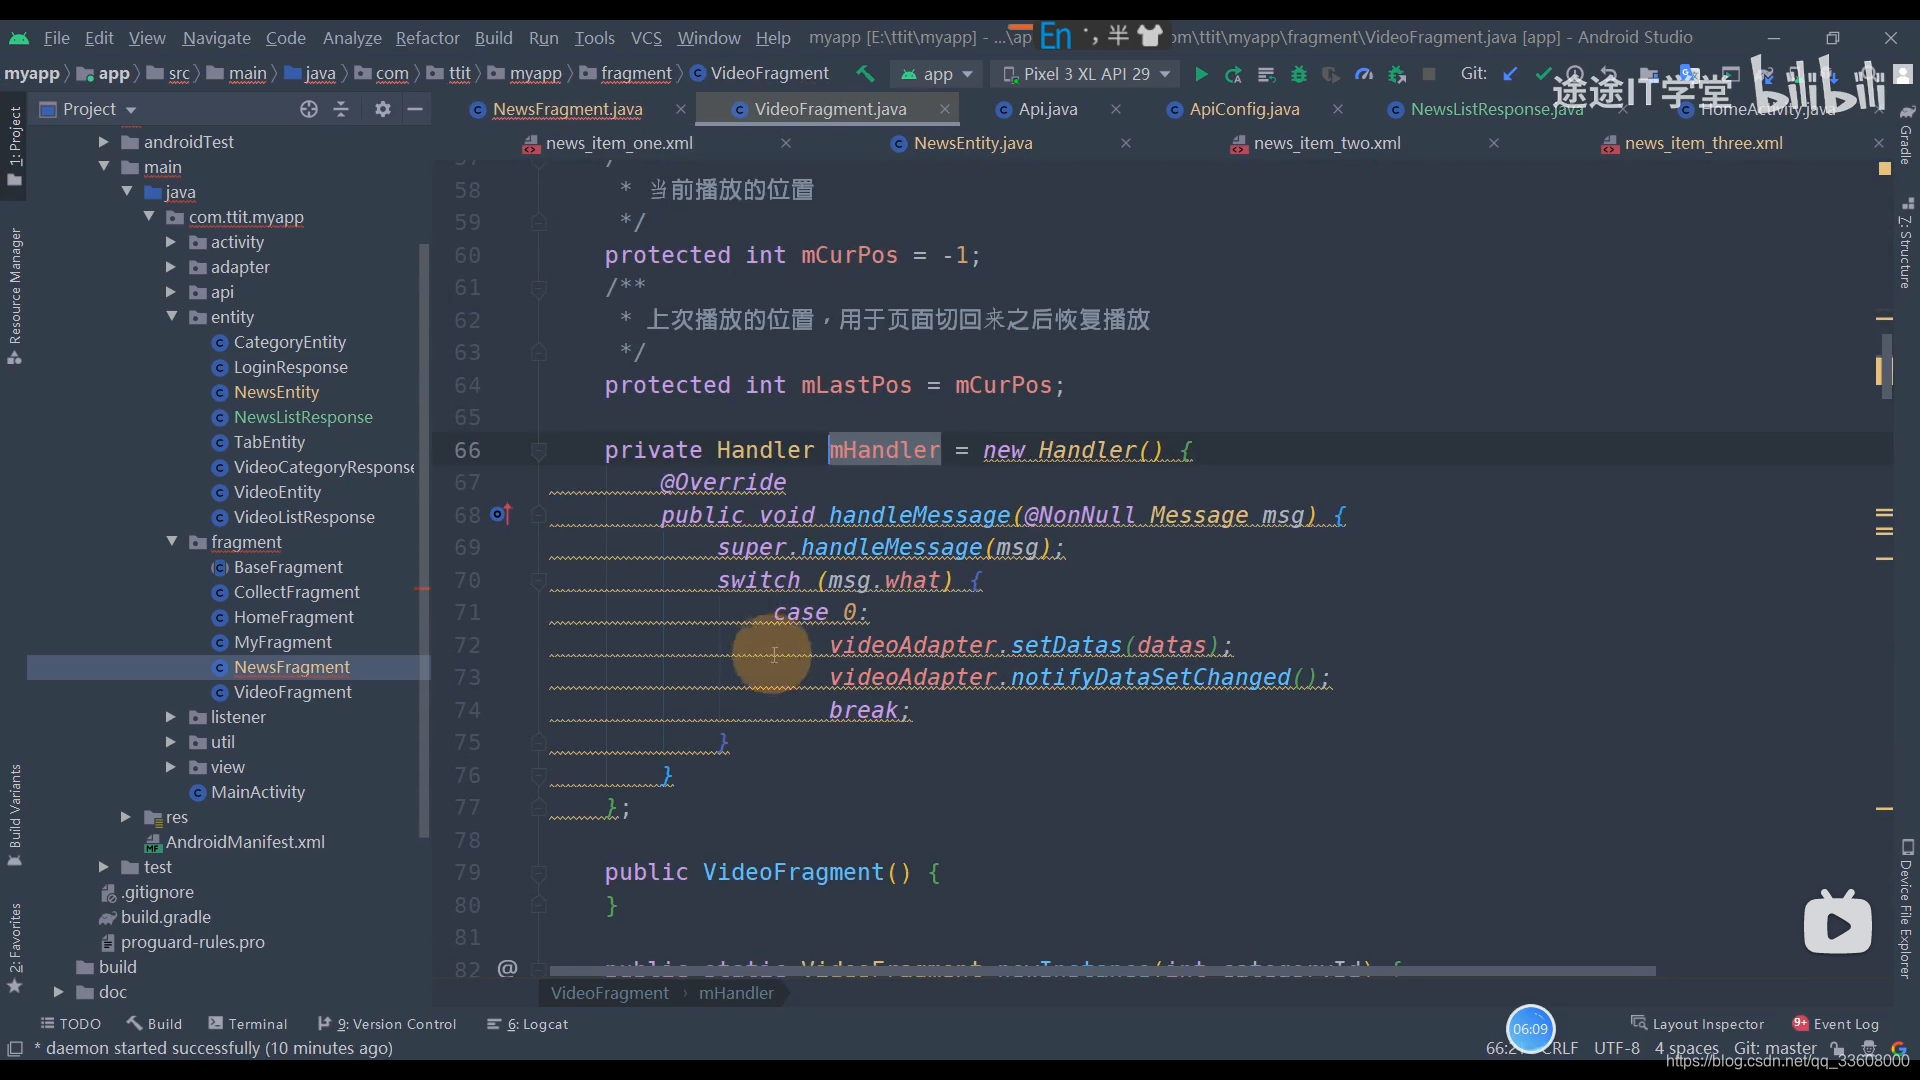
Task: Close the VideoFragment.java tab
Action: (x=945, y=109)
